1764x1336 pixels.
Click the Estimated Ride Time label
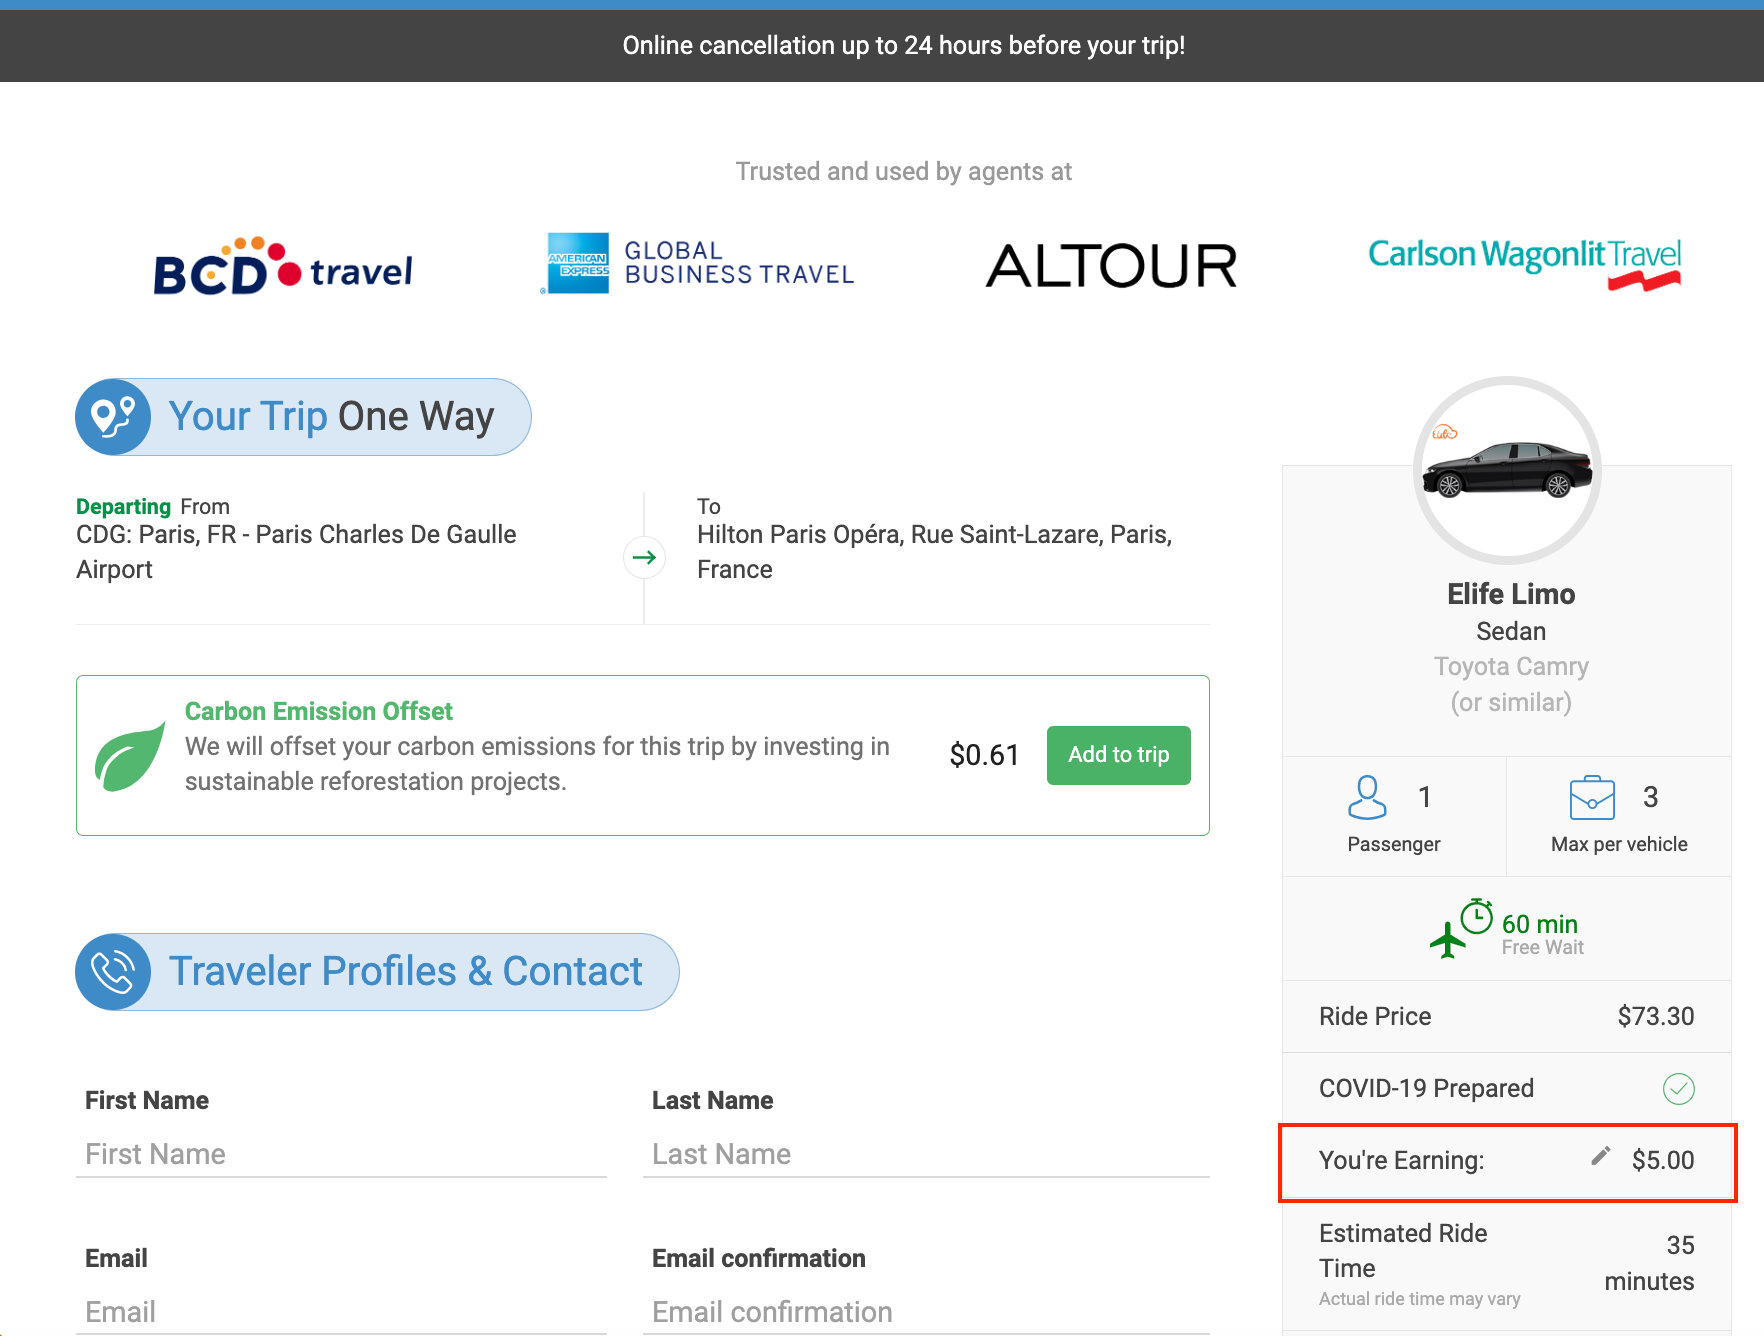pos(1403,1250)
